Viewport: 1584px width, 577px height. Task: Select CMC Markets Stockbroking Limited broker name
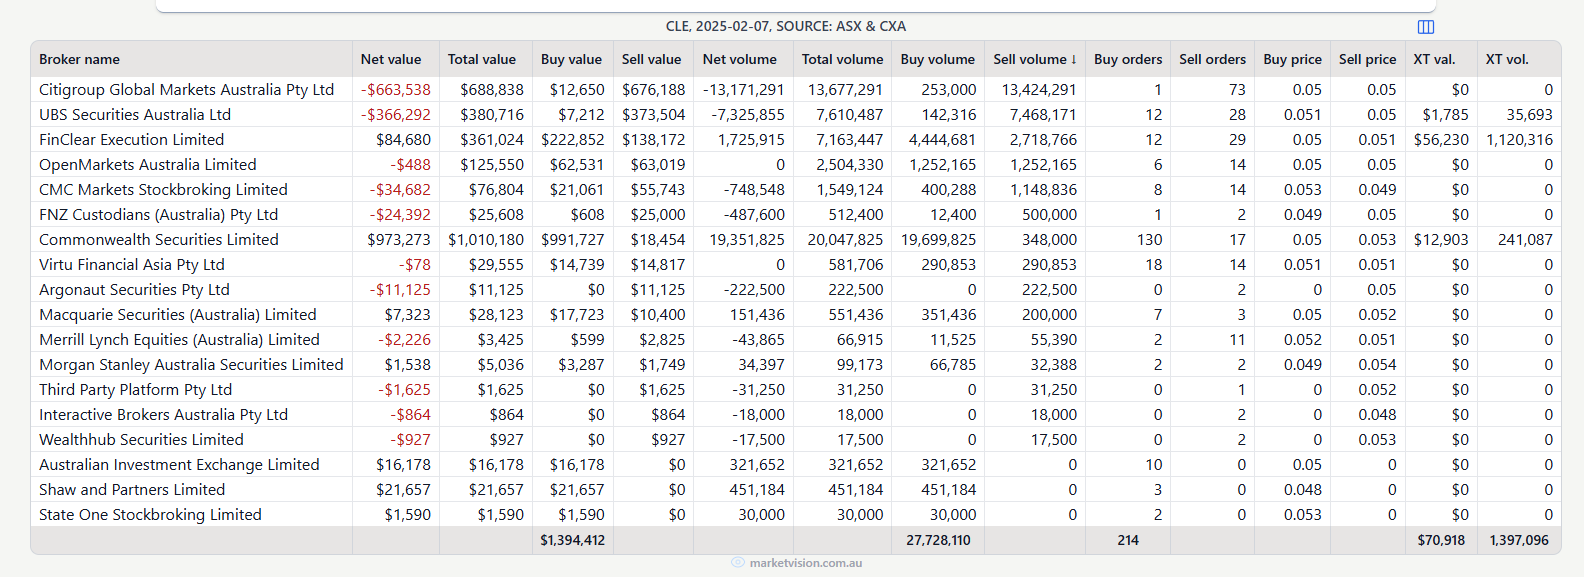(164, 190)
